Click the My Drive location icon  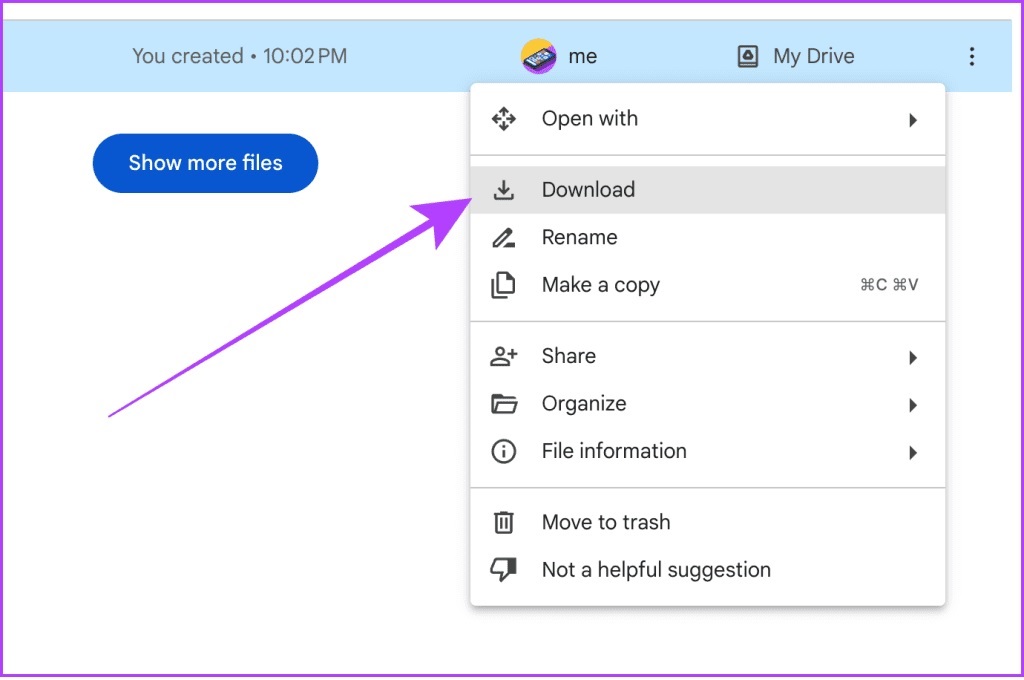[x=748, y=57]
